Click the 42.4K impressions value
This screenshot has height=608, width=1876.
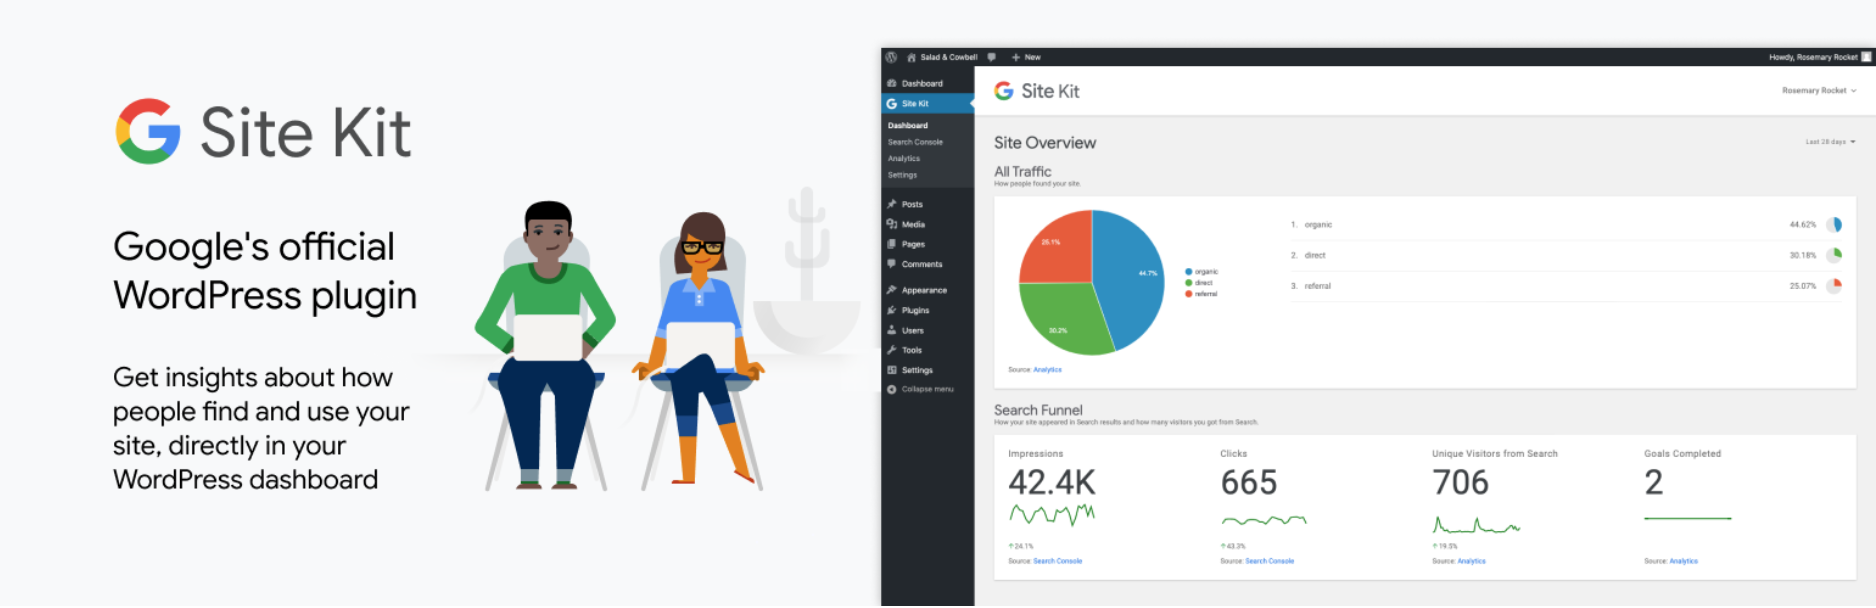pyautogui.click(x=1052, y=483)
